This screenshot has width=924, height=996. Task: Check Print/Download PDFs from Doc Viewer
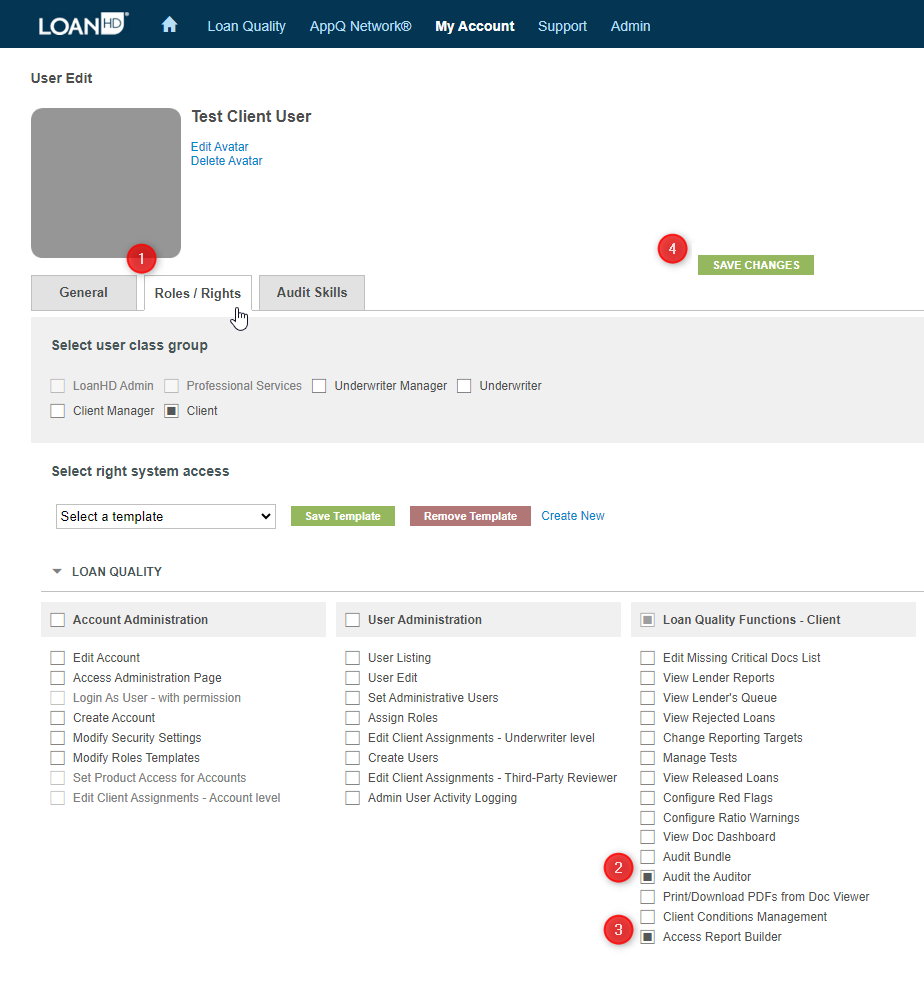tap(647, 897)
